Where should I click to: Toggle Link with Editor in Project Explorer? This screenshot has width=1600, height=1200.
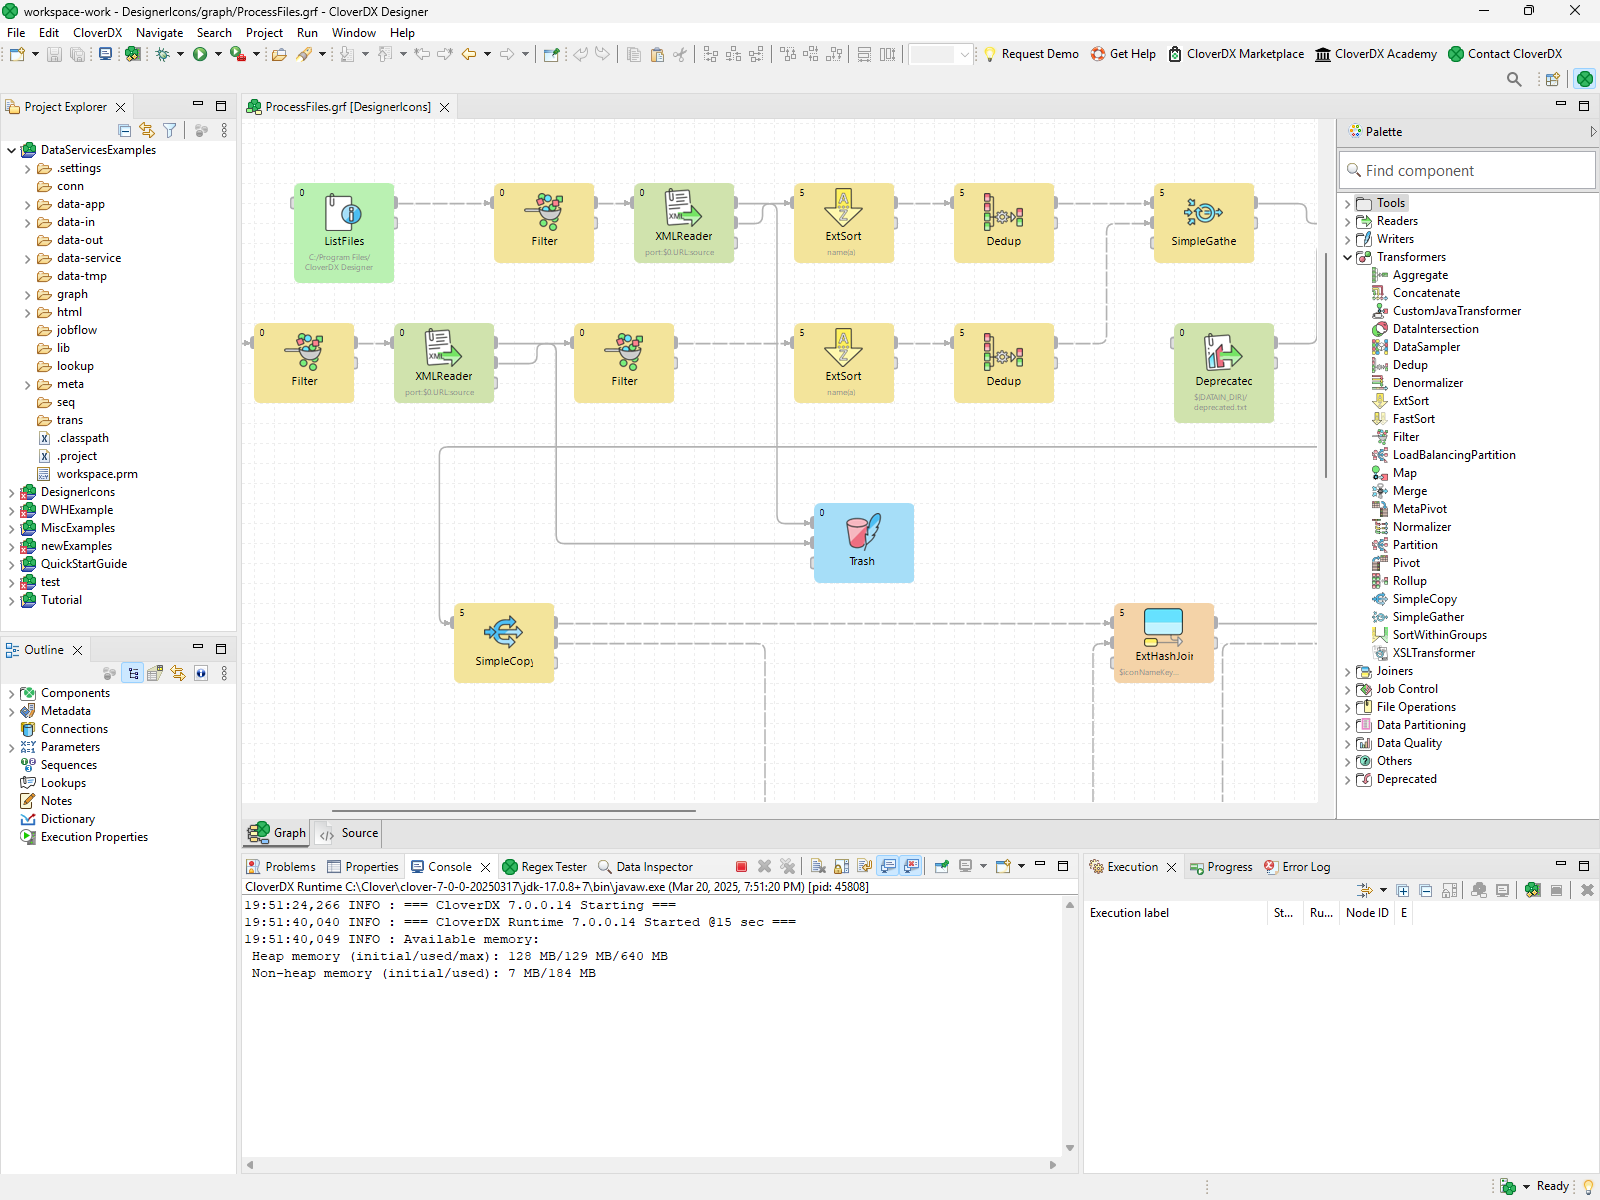[x=147, y=130]
